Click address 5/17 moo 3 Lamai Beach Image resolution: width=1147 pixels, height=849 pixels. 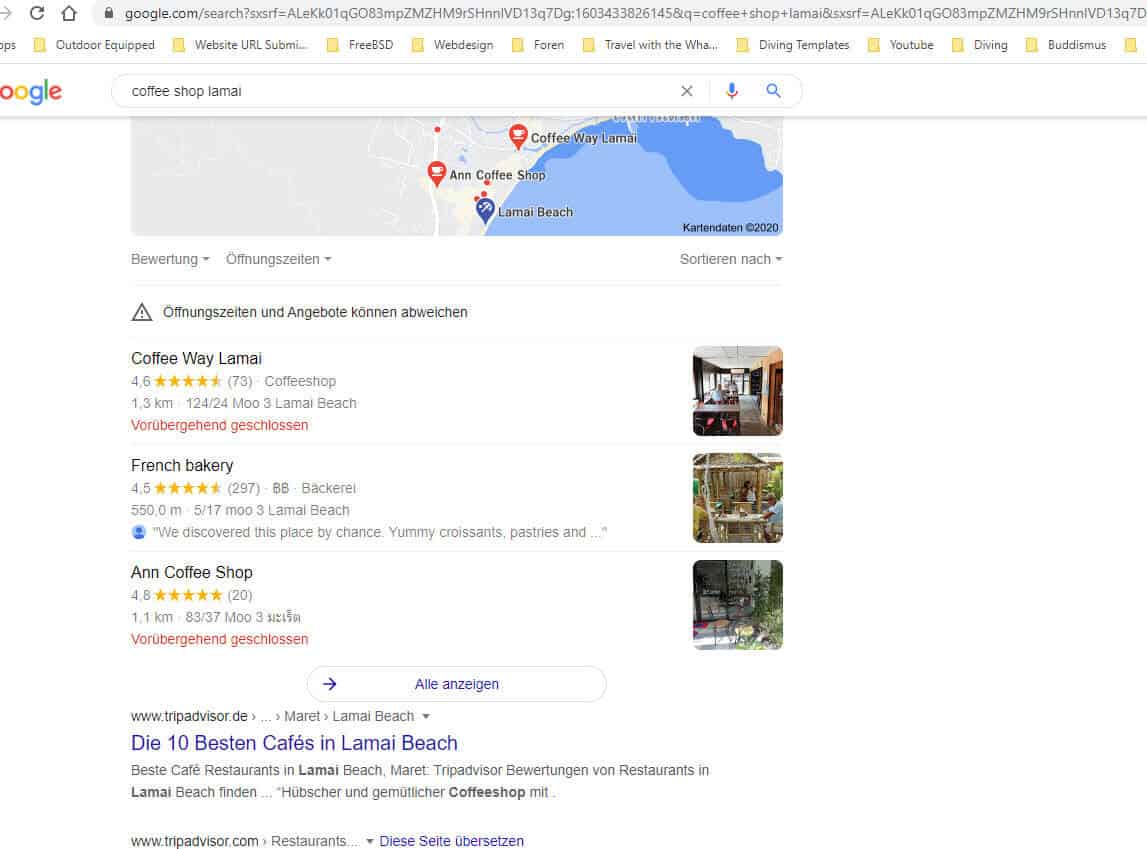pyautogui.click(x=271, y=510)
